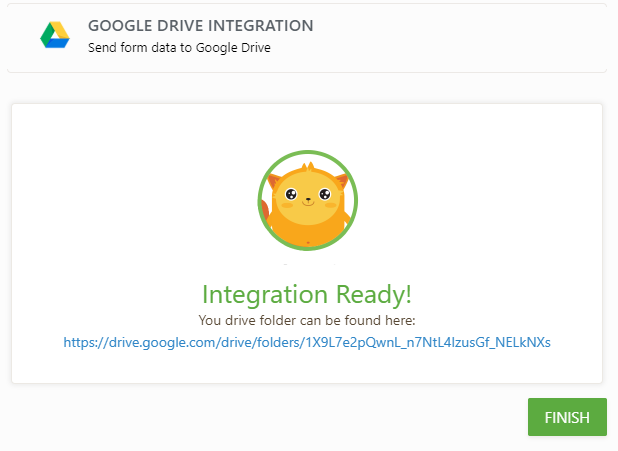Select 'Send form data to Google Drive' text
This screenshot has height=451, width=618.
coord(179,48)
